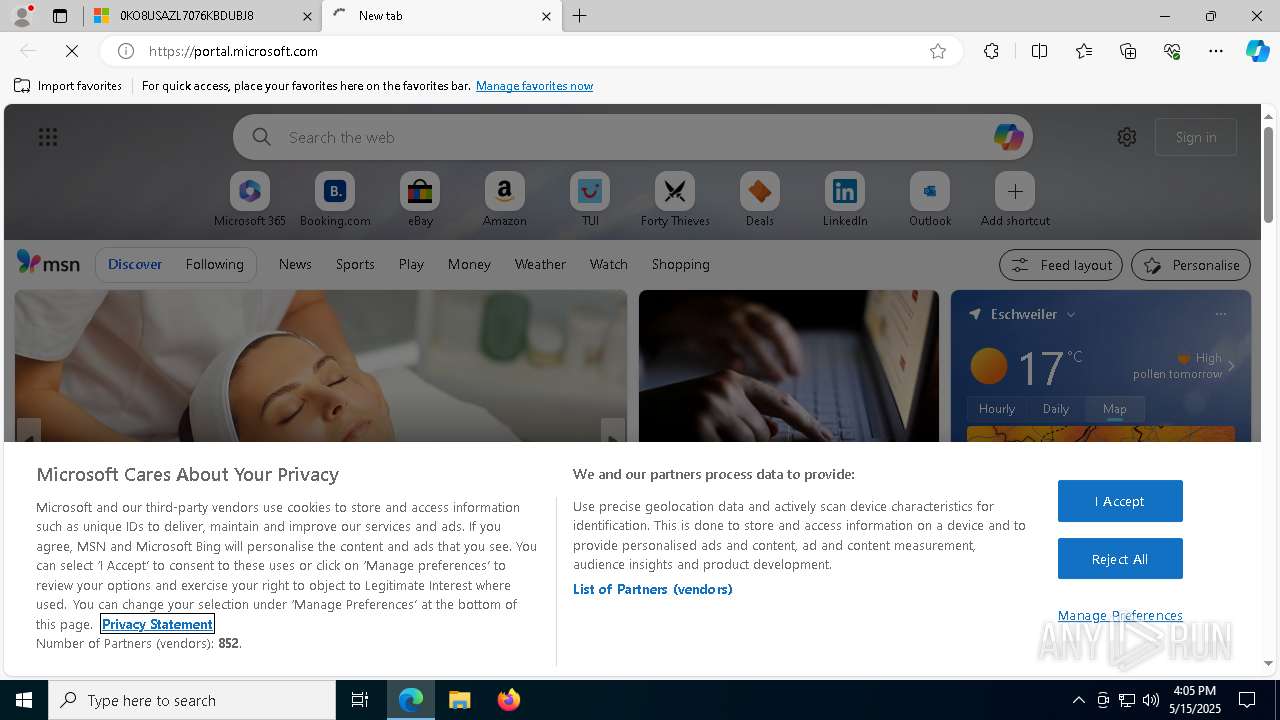Open Favorites hub icon

[x=1084, y=51]
